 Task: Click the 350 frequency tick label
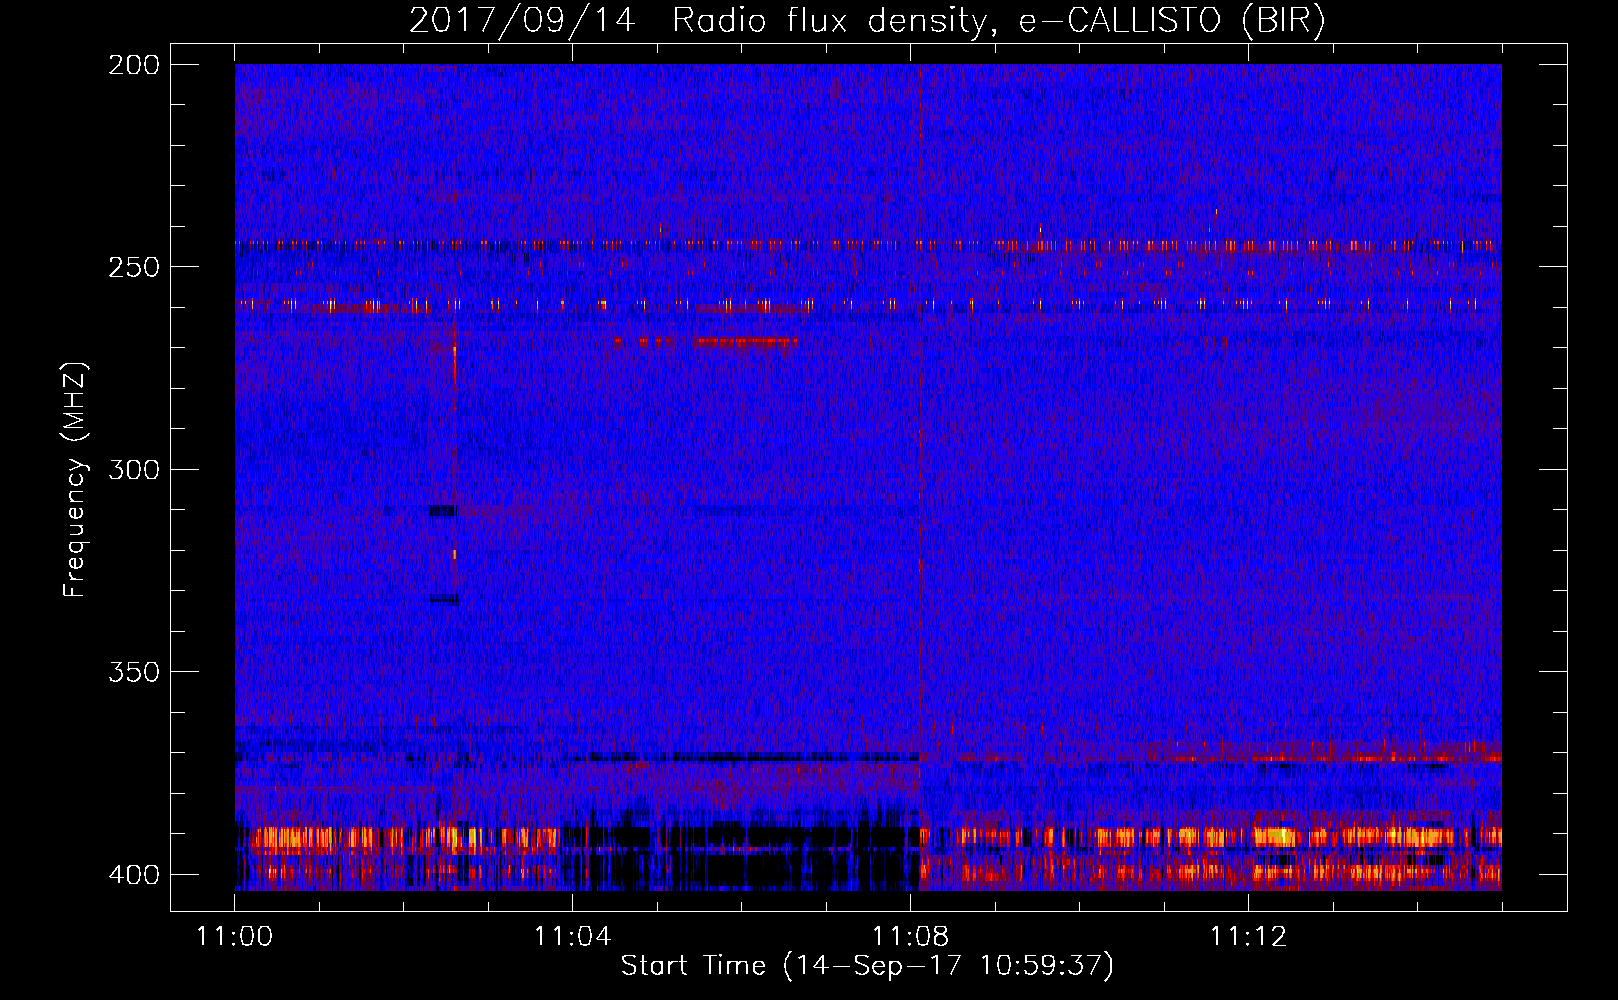(133, 672)
